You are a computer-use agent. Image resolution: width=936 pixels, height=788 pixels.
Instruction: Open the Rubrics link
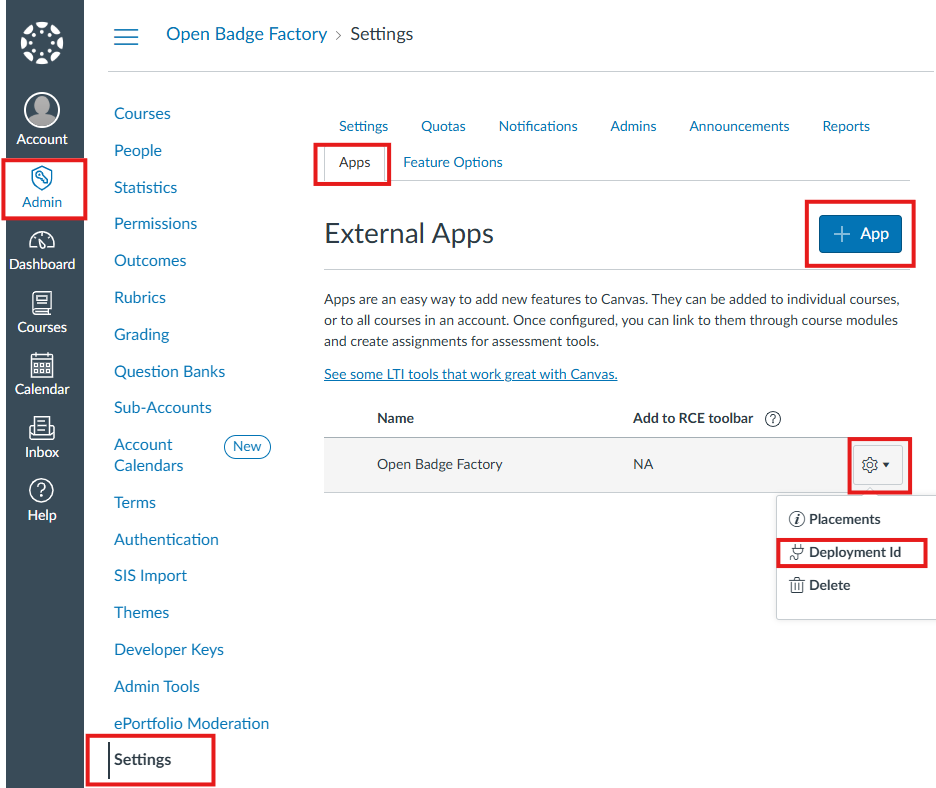click(140, 298)
